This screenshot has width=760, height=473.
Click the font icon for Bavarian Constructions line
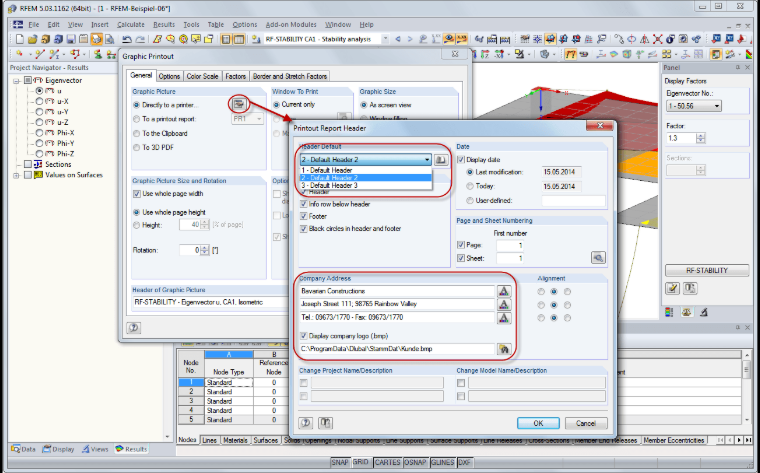click(x=504, y=291)
